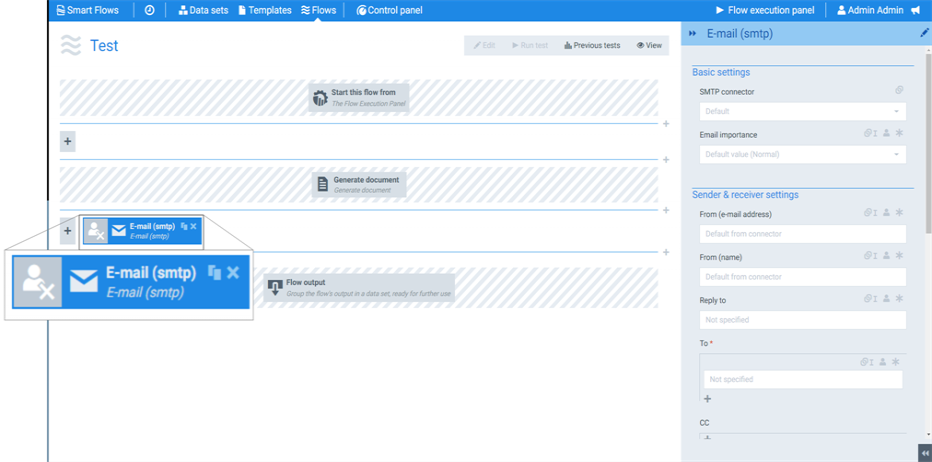Focus the From (name) input field

[803, 276]
